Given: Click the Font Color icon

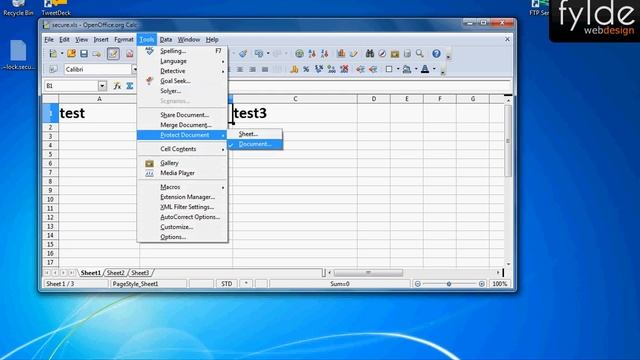Looking at the screenshot, I should [425, 69].
